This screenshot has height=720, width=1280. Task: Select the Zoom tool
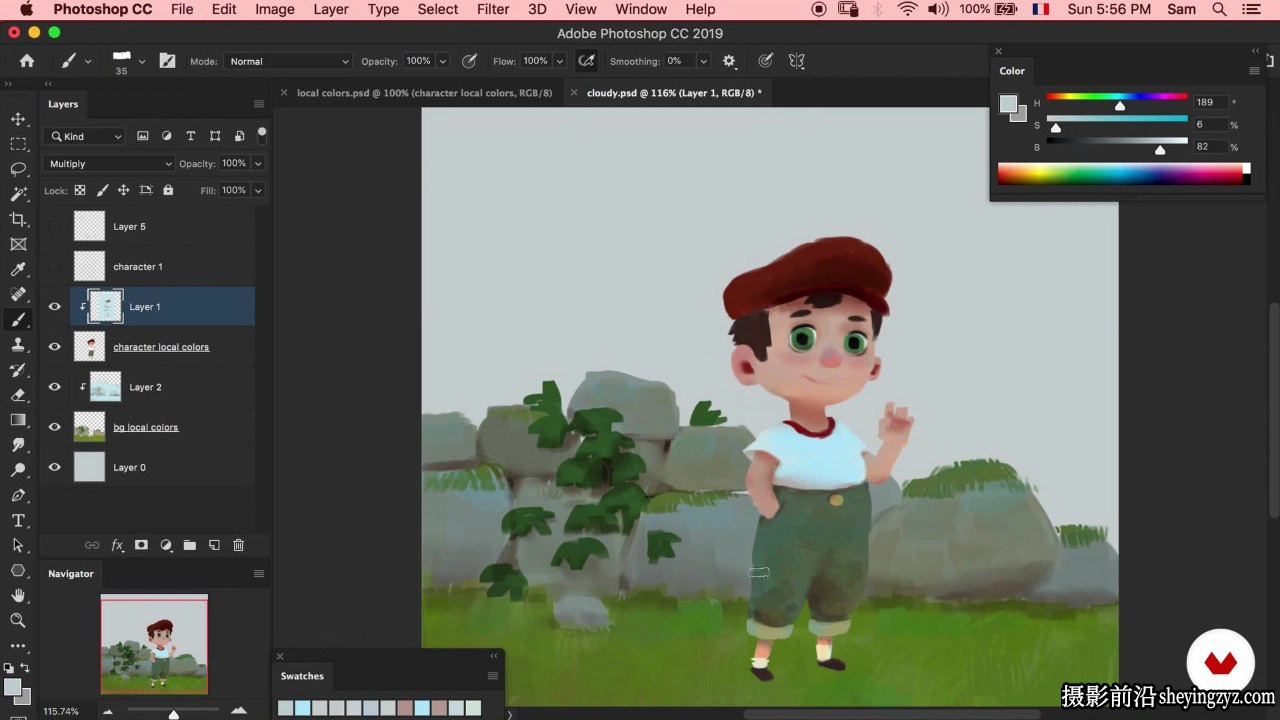pyautogui.click(x=18, y=620)
